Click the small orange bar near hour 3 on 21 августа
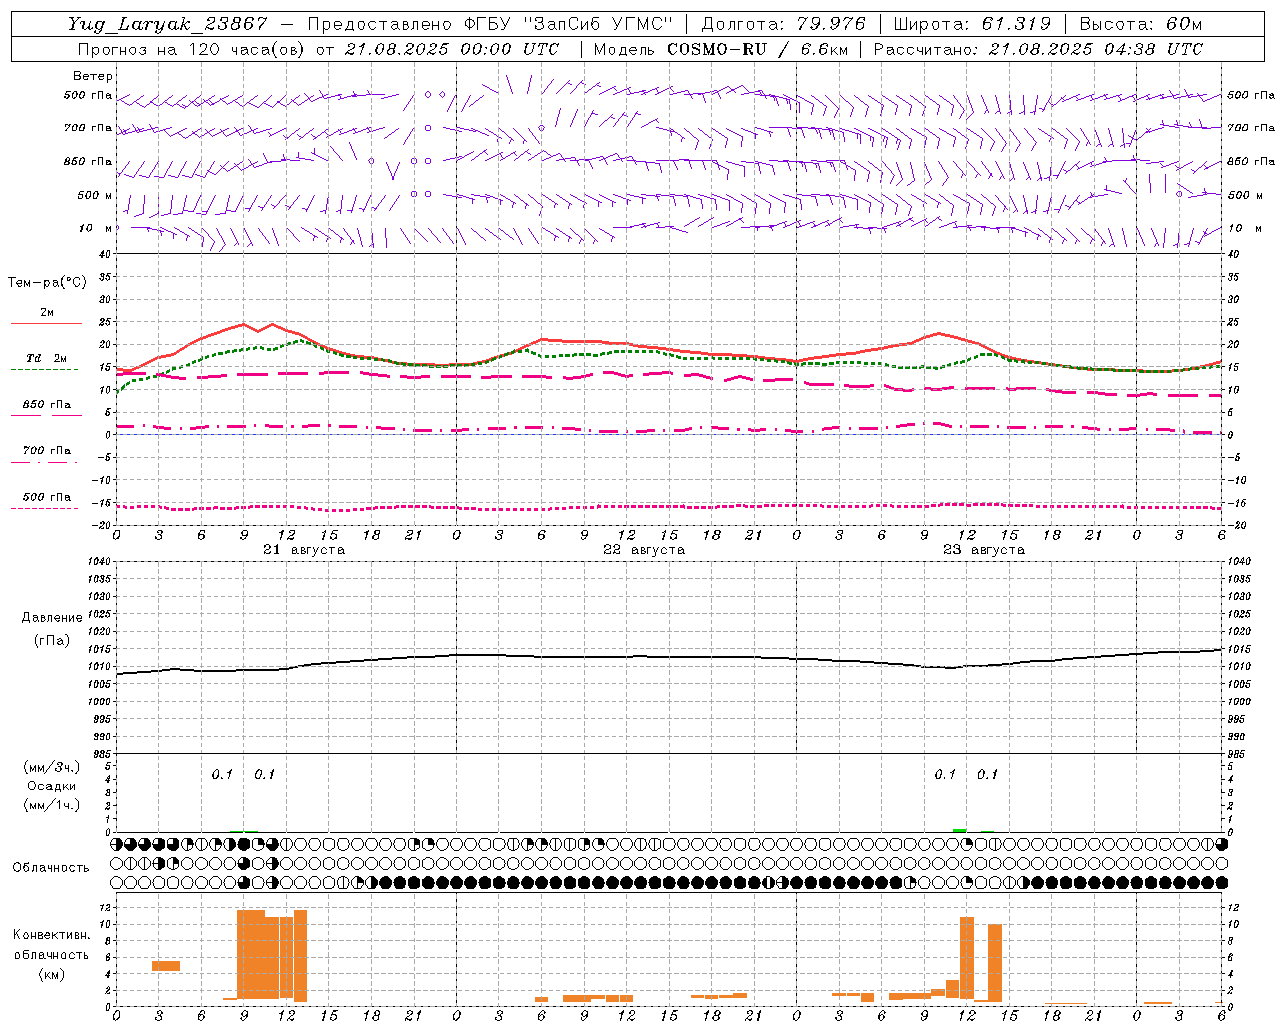This screenshot has height=1024, width=1280. (x=166, y=965)
